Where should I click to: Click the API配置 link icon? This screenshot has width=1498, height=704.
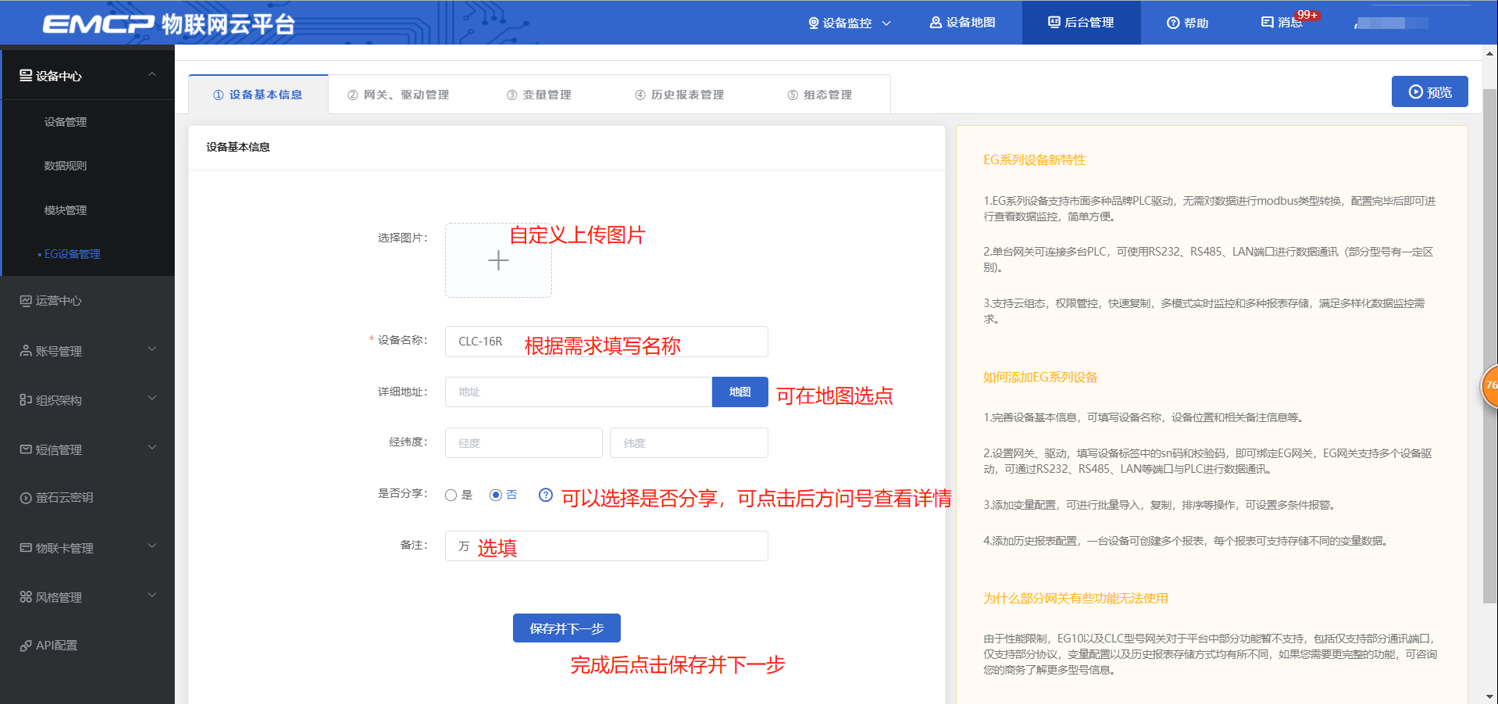26,646
